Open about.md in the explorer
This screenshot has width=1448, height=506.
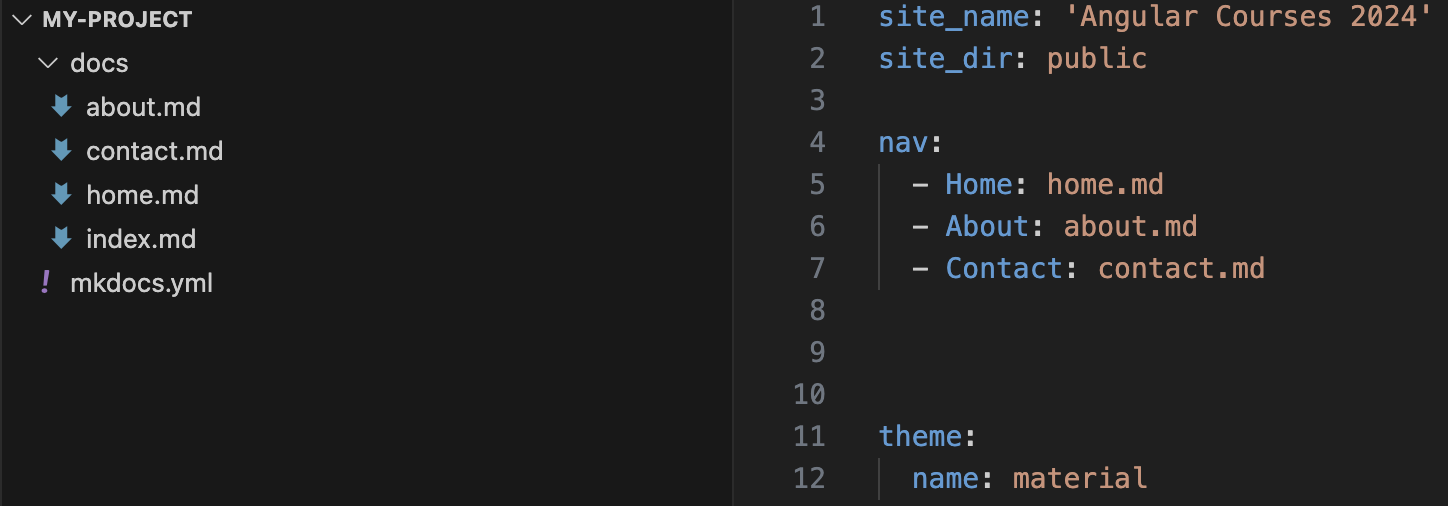tap(143, 107)
